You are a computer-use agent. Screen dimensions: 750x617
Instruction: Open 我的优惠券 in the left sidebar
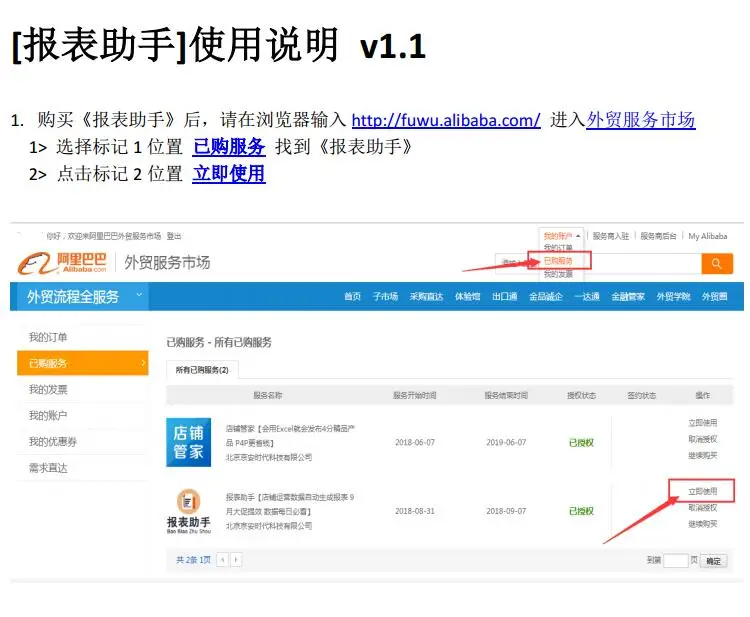click(53, 441)
